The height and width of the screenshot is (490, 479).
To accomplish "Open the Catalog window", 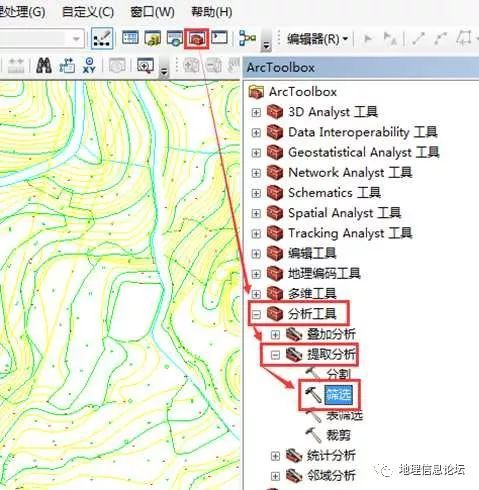I will 152,38.
